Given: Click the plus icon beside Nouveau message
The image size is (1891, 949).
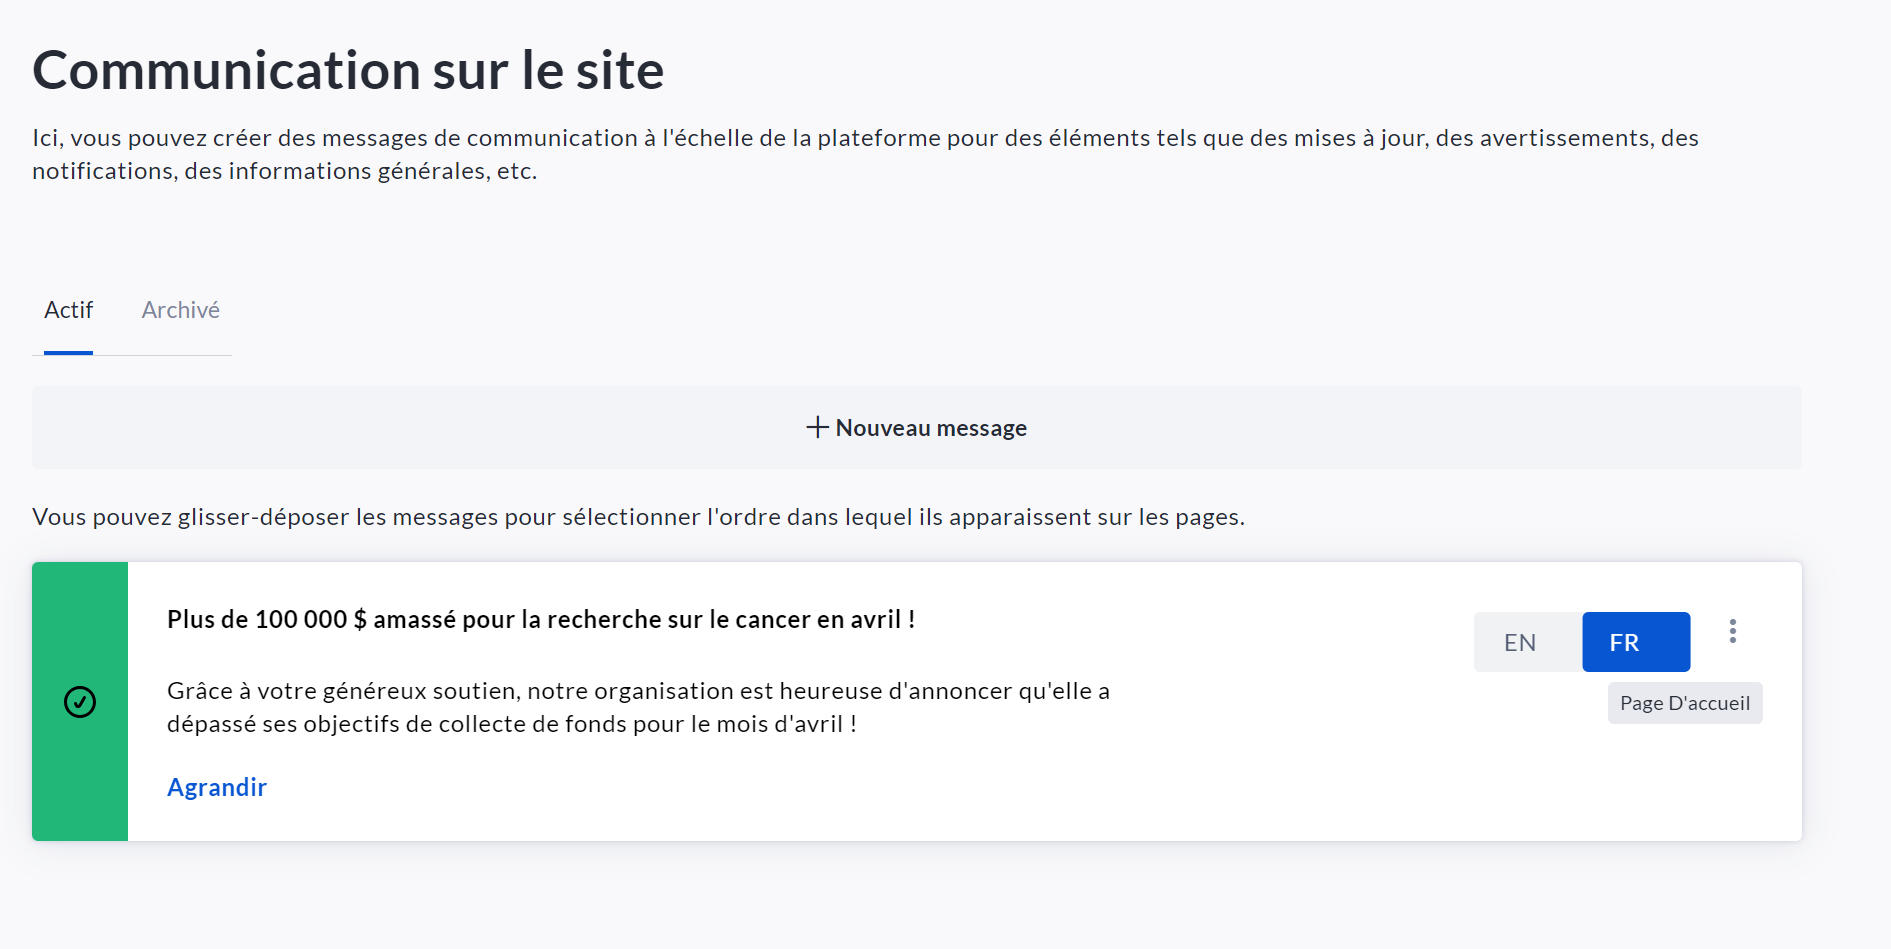Looking at the screenshot, I should [x=817, y=428].
